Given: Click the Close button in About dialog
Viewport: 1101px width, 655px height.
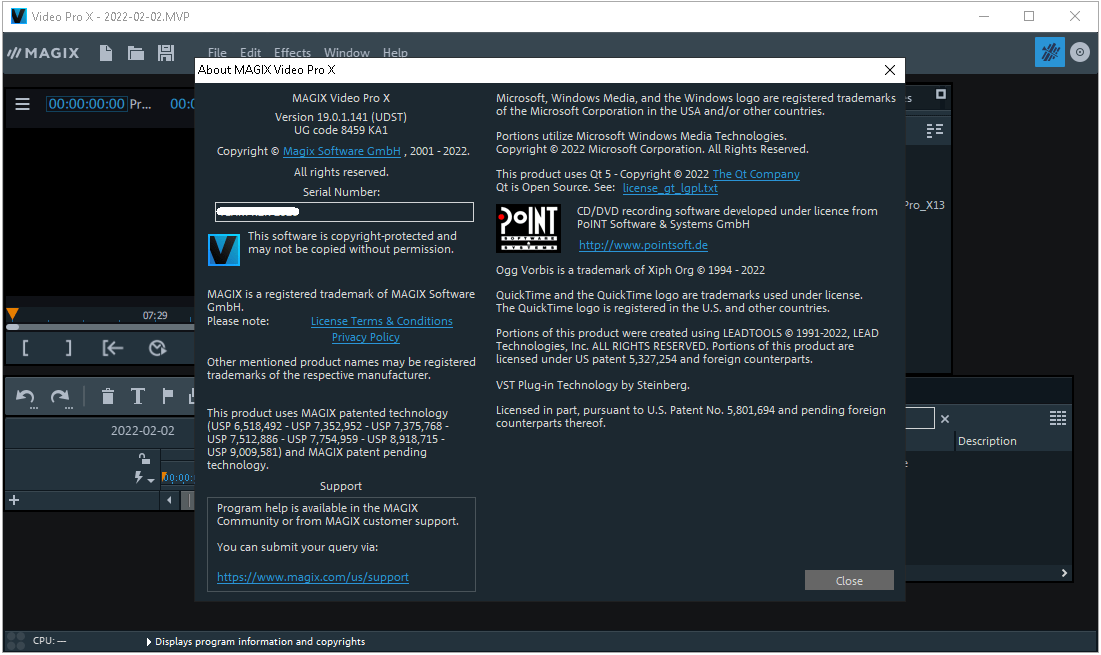Looking at the screenshot, I should [849, 581].
